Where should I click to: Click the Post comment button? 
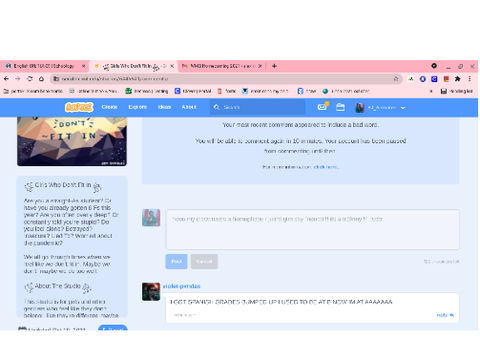coord(176,261)
